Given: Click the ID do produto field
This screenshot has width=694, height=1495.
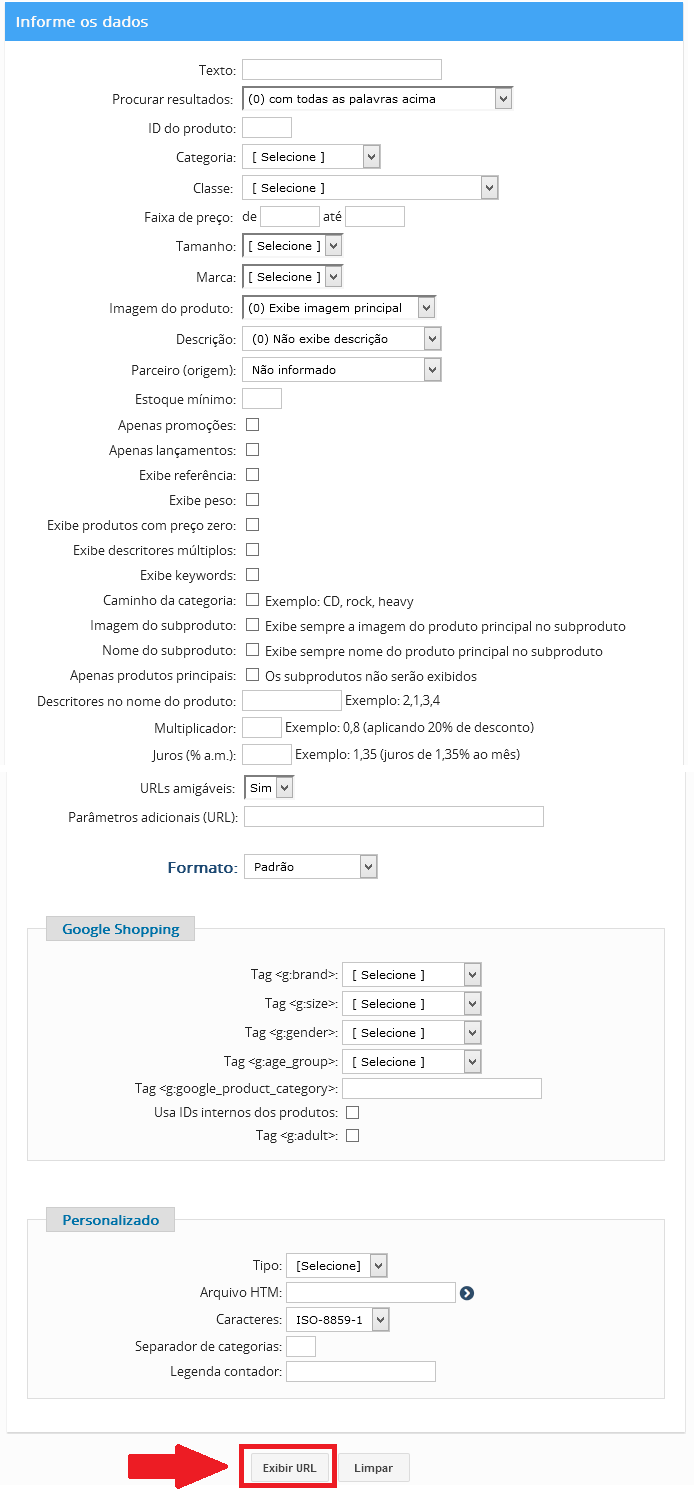Looking at the screenshot, I should (267, 127).
